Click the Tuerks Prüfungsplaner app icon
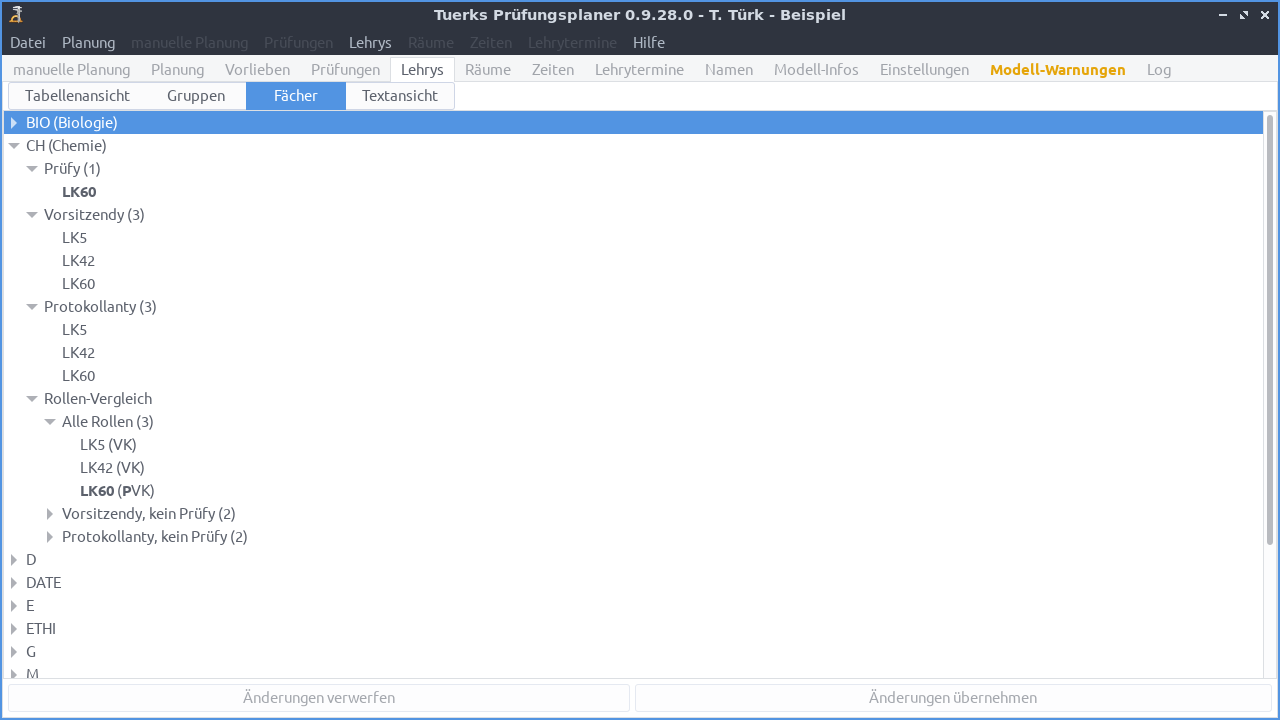1280x720 pixels. click(x=15, y=14)
